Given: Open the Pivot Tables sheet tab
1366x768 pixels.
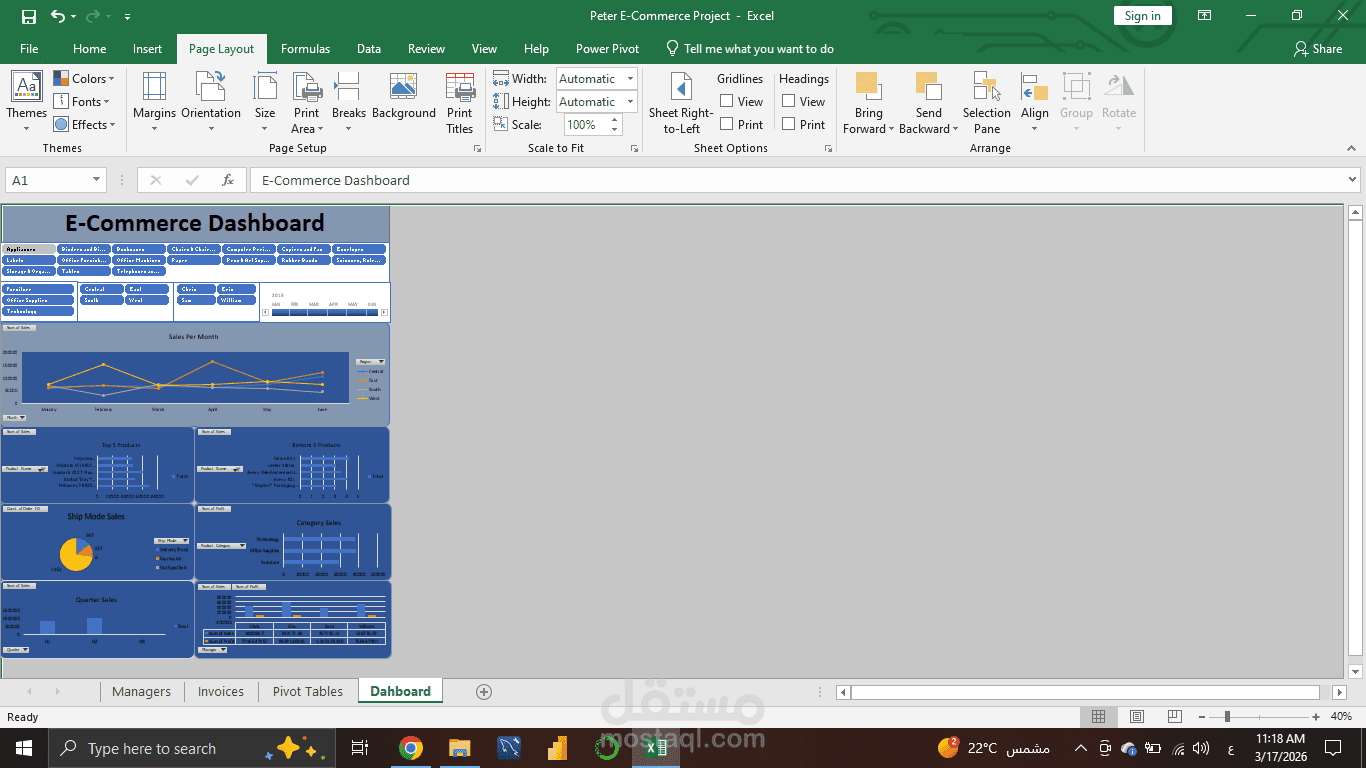Looking at the screenshot, I should pos(308,692).
